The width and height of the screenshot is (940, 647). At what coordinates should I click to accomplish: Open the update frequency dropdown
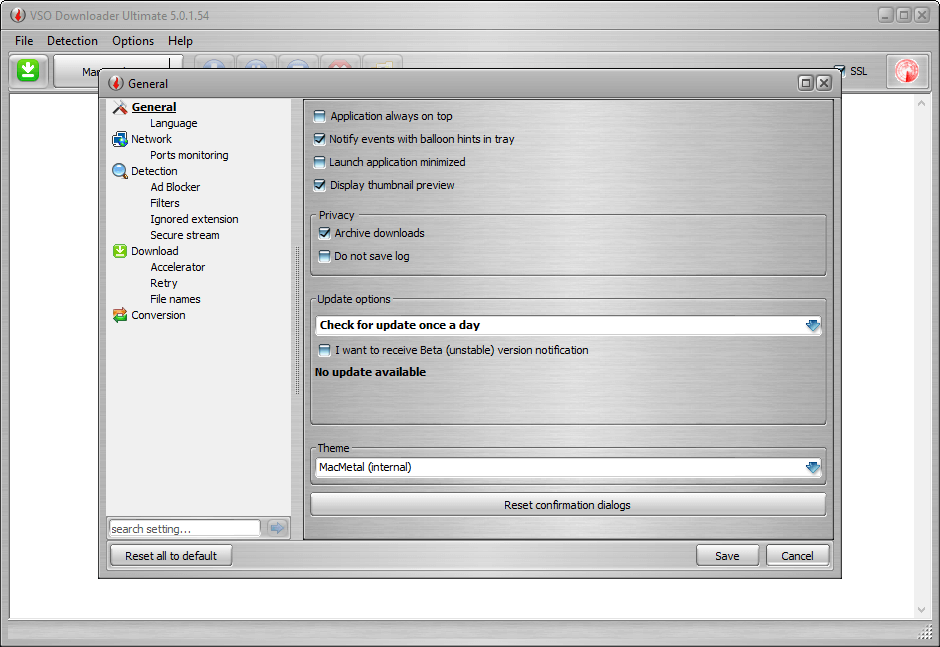pyautogui.click(x=812, y=325)
